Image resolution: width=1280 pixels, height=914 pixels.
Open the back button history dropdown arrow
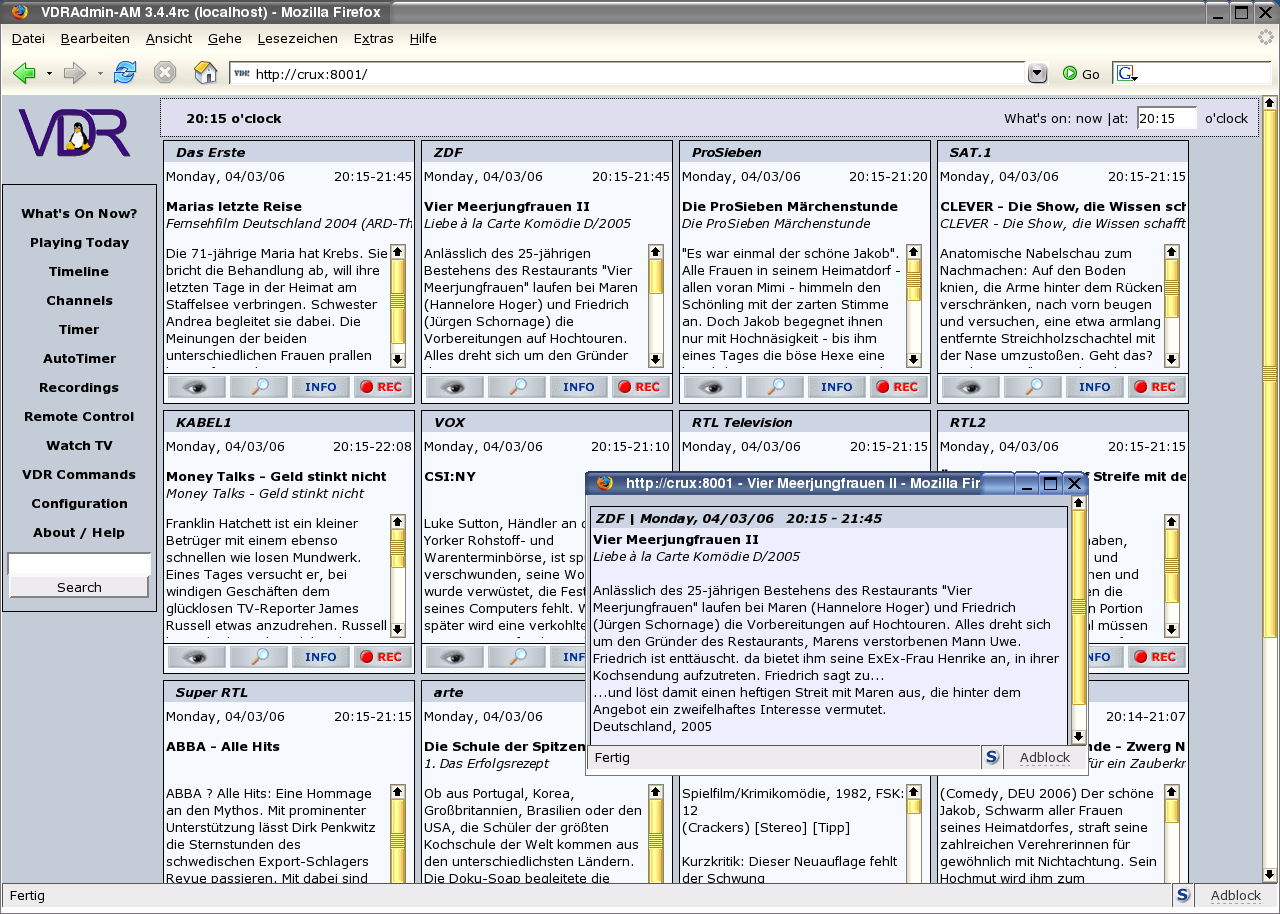tap(49, 73)
